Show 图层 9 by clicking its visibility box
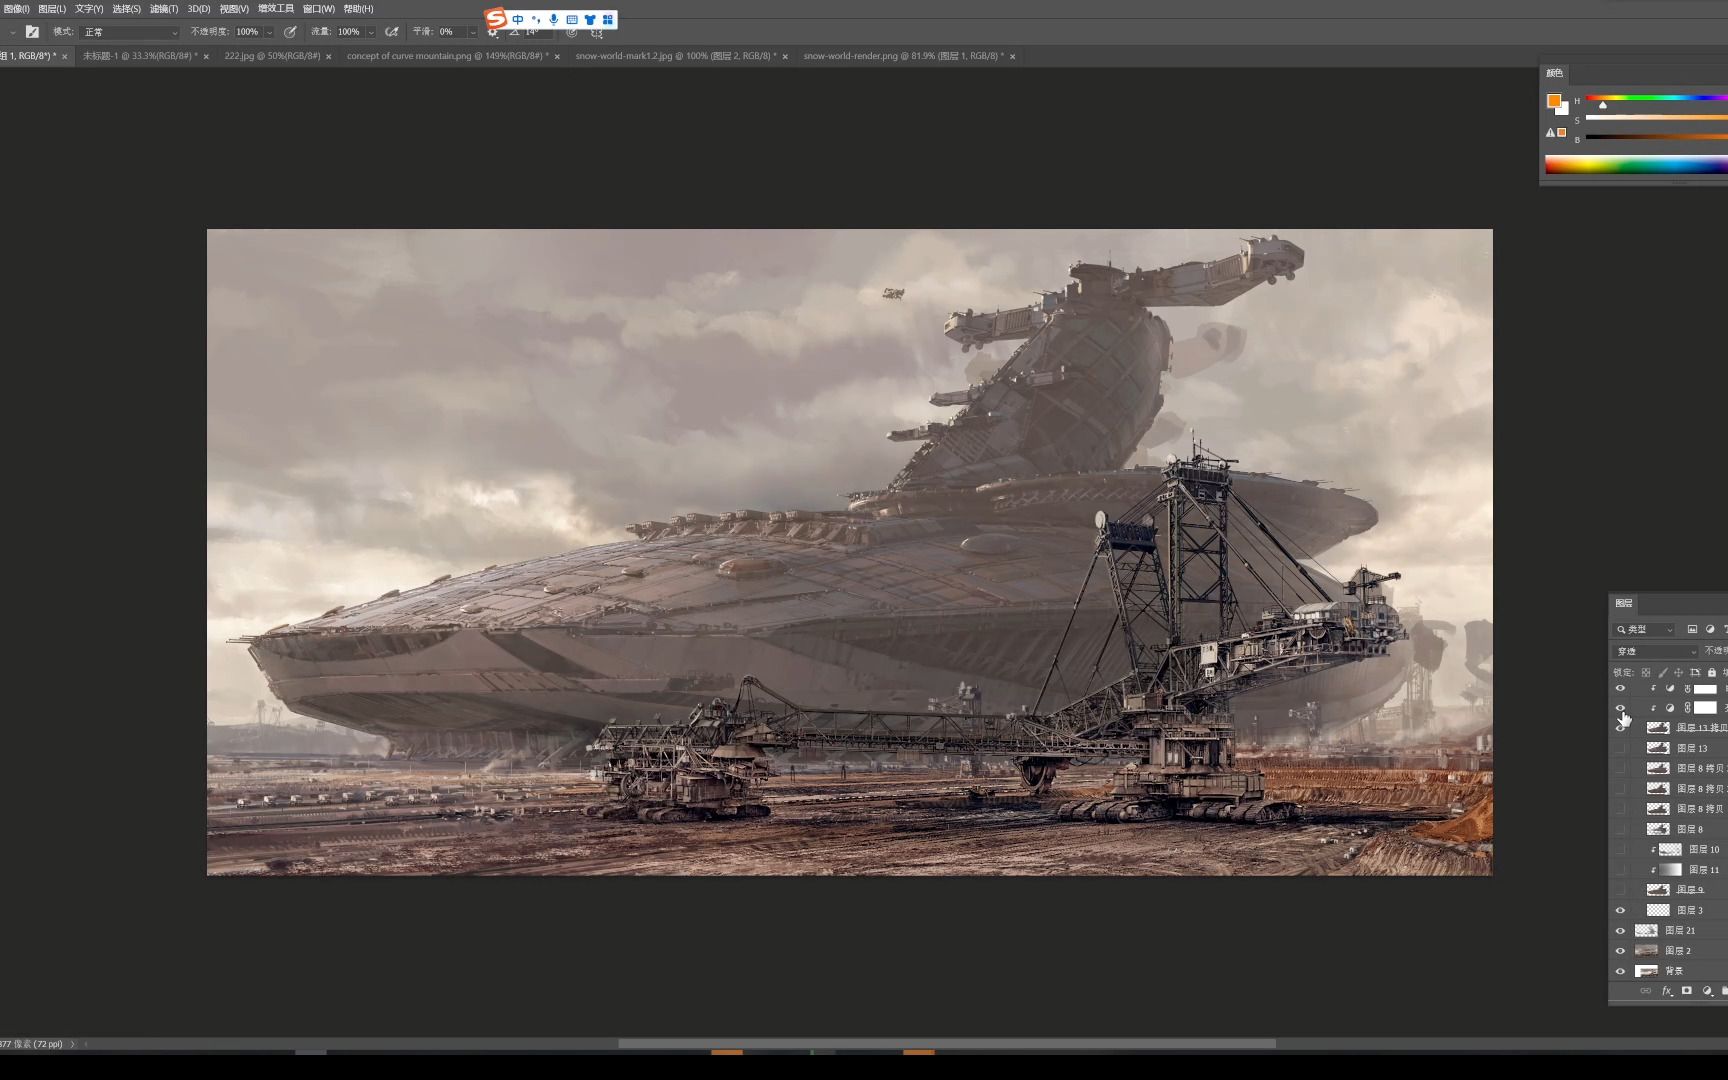The image size is (1728, 1080). coord(1620,890)
